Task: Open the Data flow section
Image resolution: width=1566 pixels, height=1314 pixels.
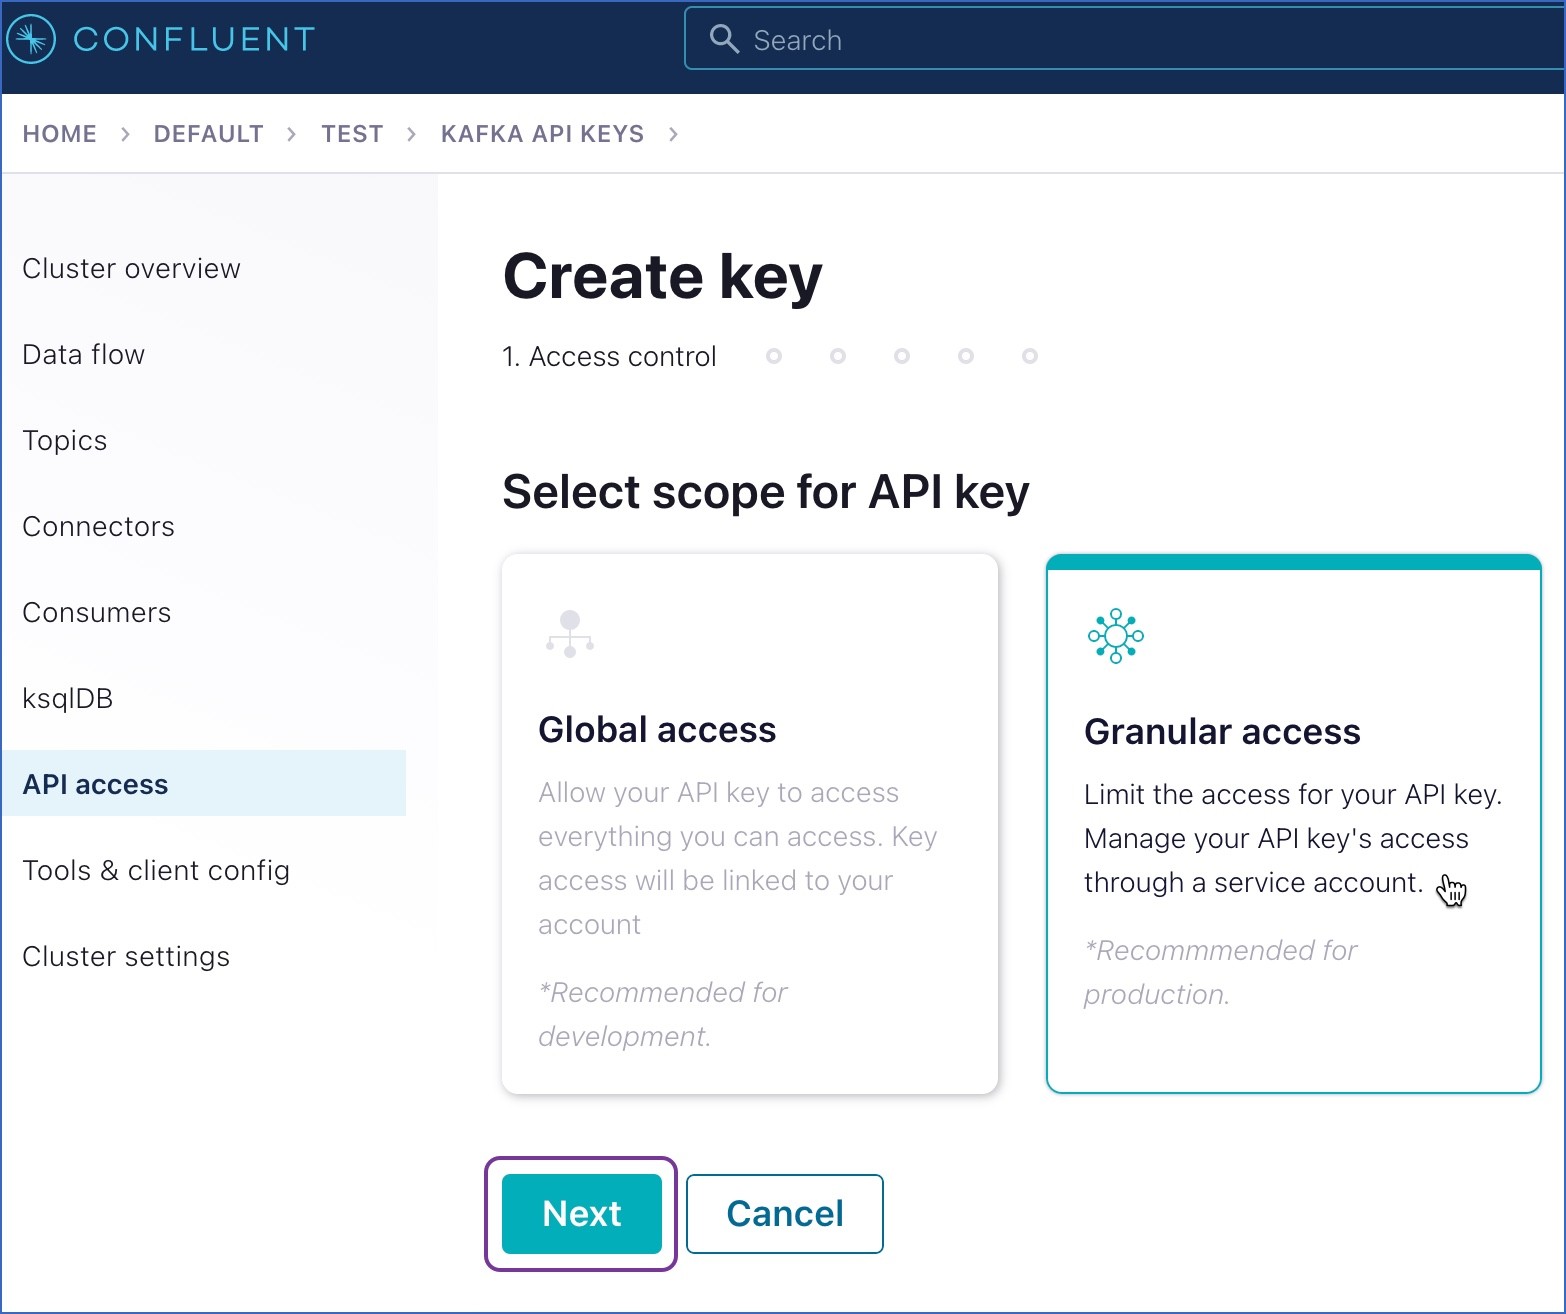Action: pyautogui.click(x=83, y=354)
